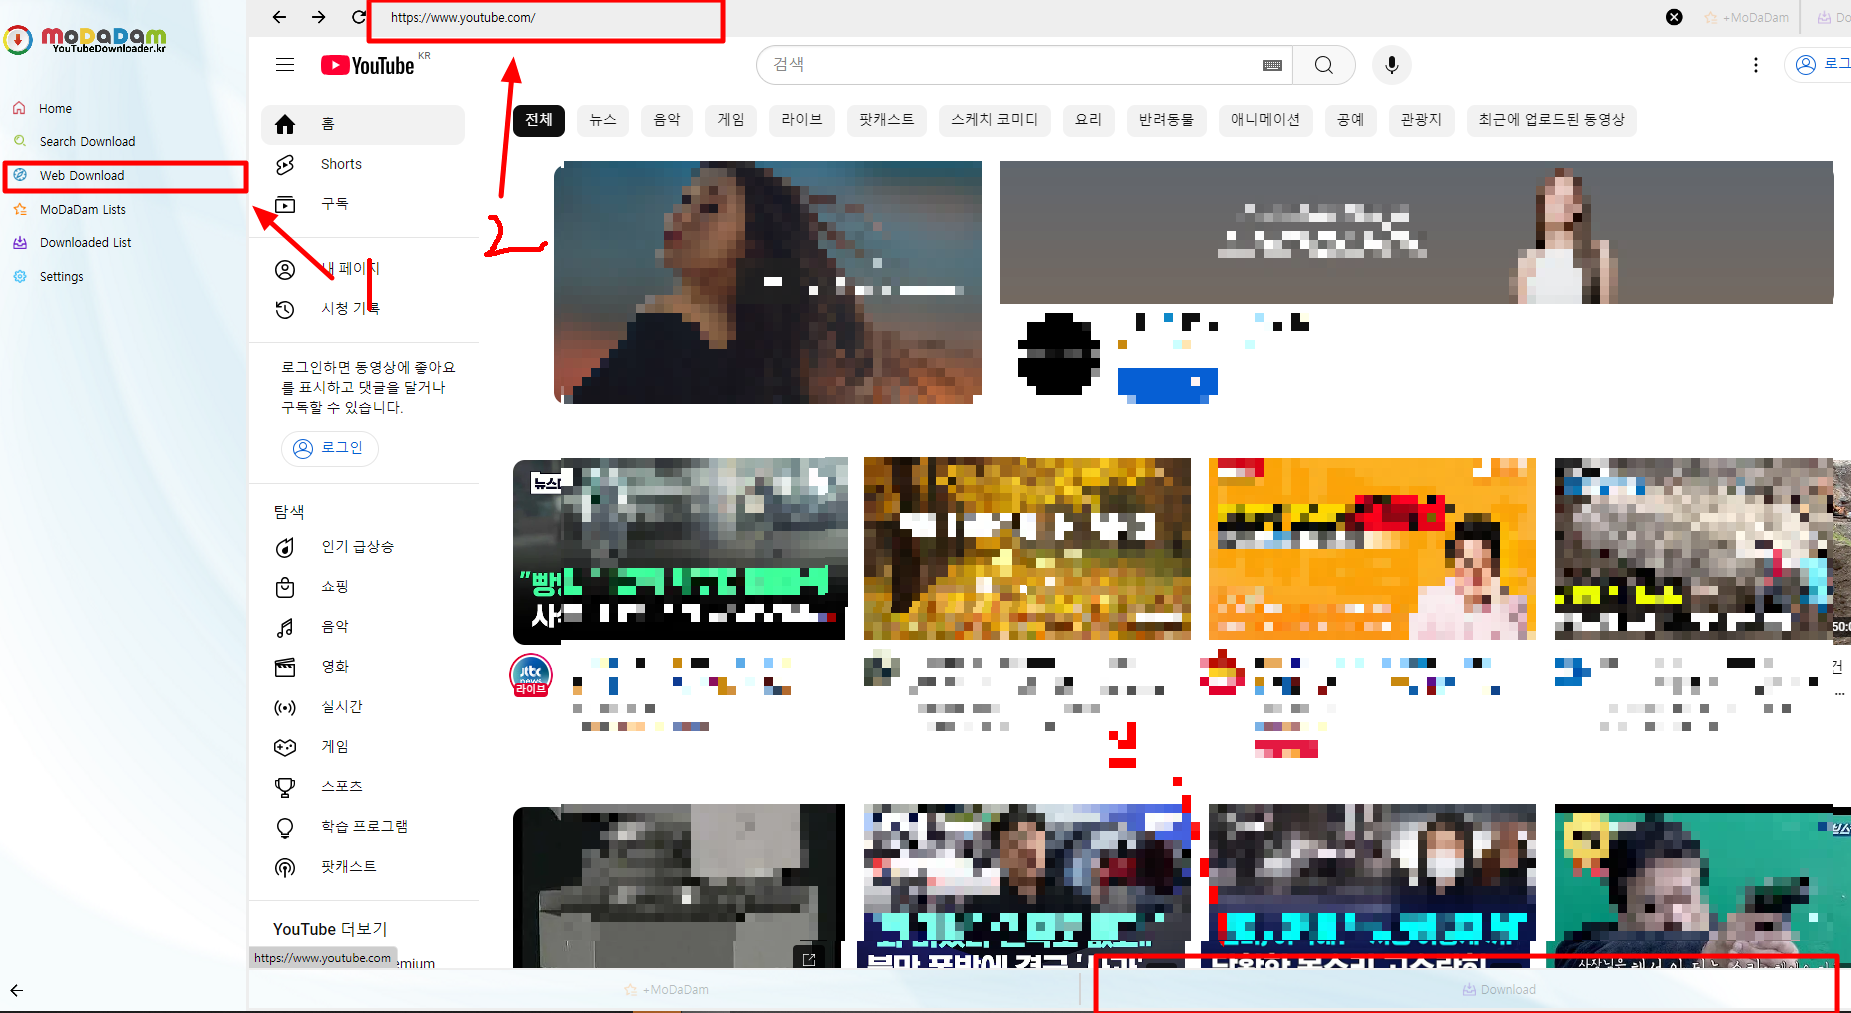Open MoDaDam Settings
This screenshot has width=1851, height=1013.
click(60, 276)
